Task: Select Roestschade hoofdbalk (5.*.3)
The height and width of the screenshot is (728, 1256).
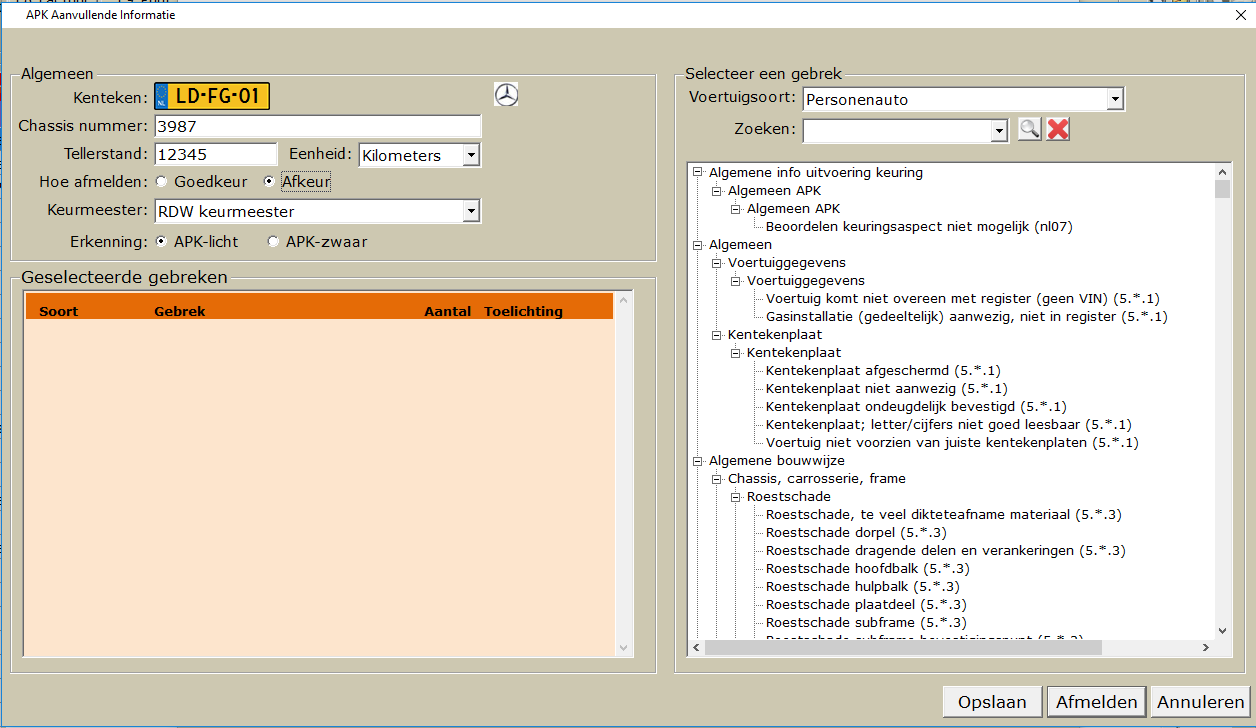Action: 867,568
